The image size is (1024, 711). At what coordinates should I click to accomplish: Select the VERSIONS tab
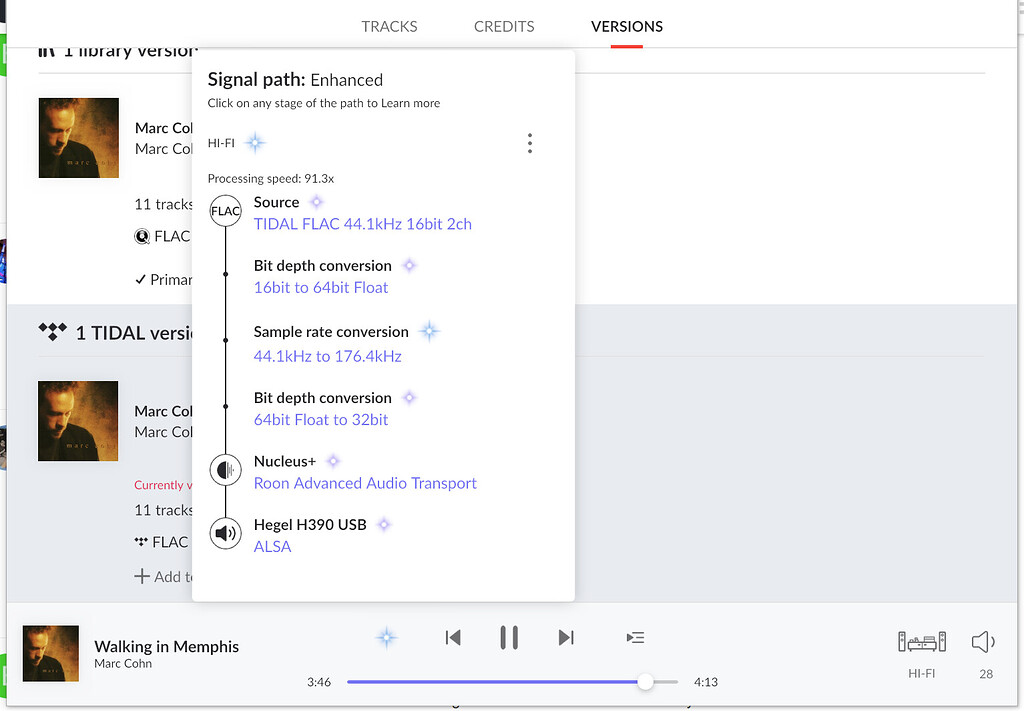[x=627, y=27]
